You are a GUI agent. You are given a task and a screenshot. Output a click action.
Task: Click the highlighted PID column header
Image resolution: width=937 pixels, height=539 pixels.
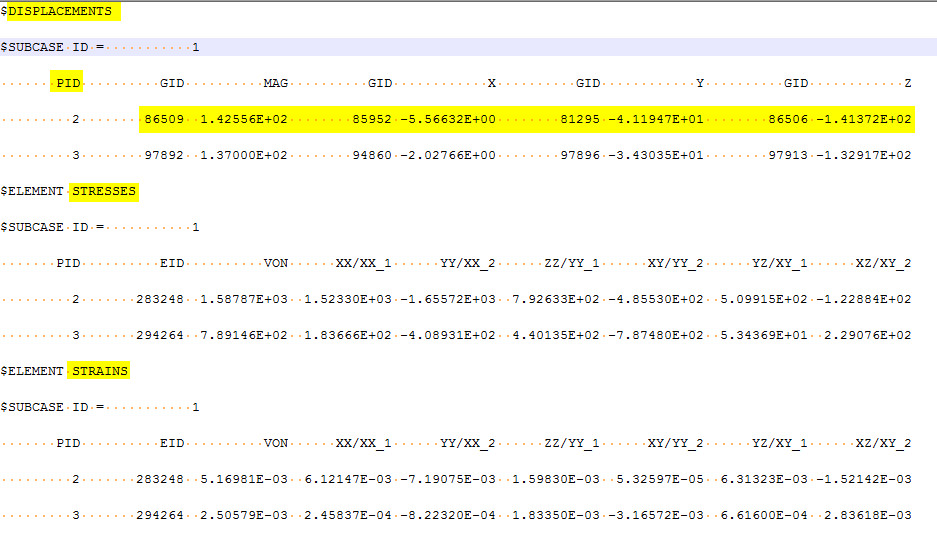tap(68, 83)
